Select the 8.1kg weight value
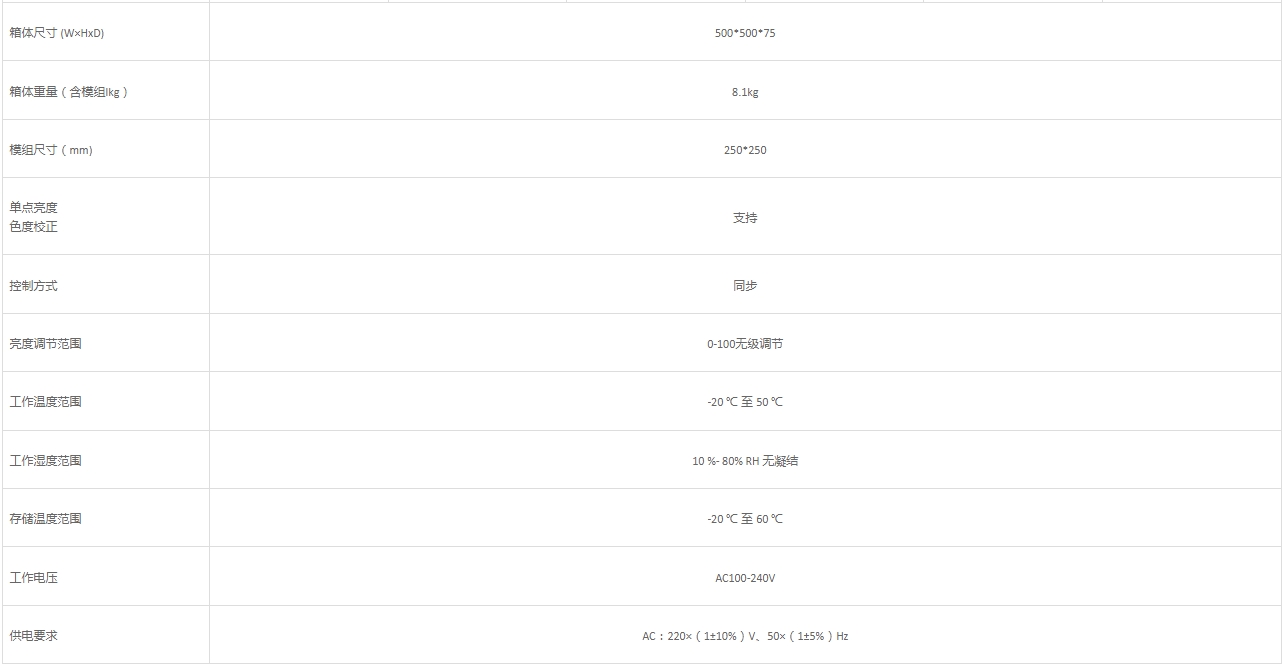The height and width of the screenshot is (666, 1285). tap(745, 92)
